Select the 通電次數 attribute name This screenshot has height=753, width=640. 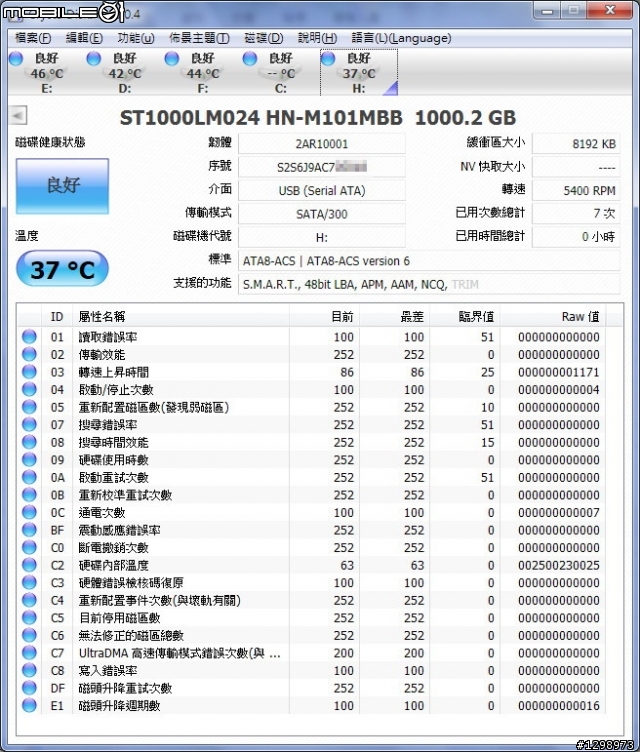(102, 512)
